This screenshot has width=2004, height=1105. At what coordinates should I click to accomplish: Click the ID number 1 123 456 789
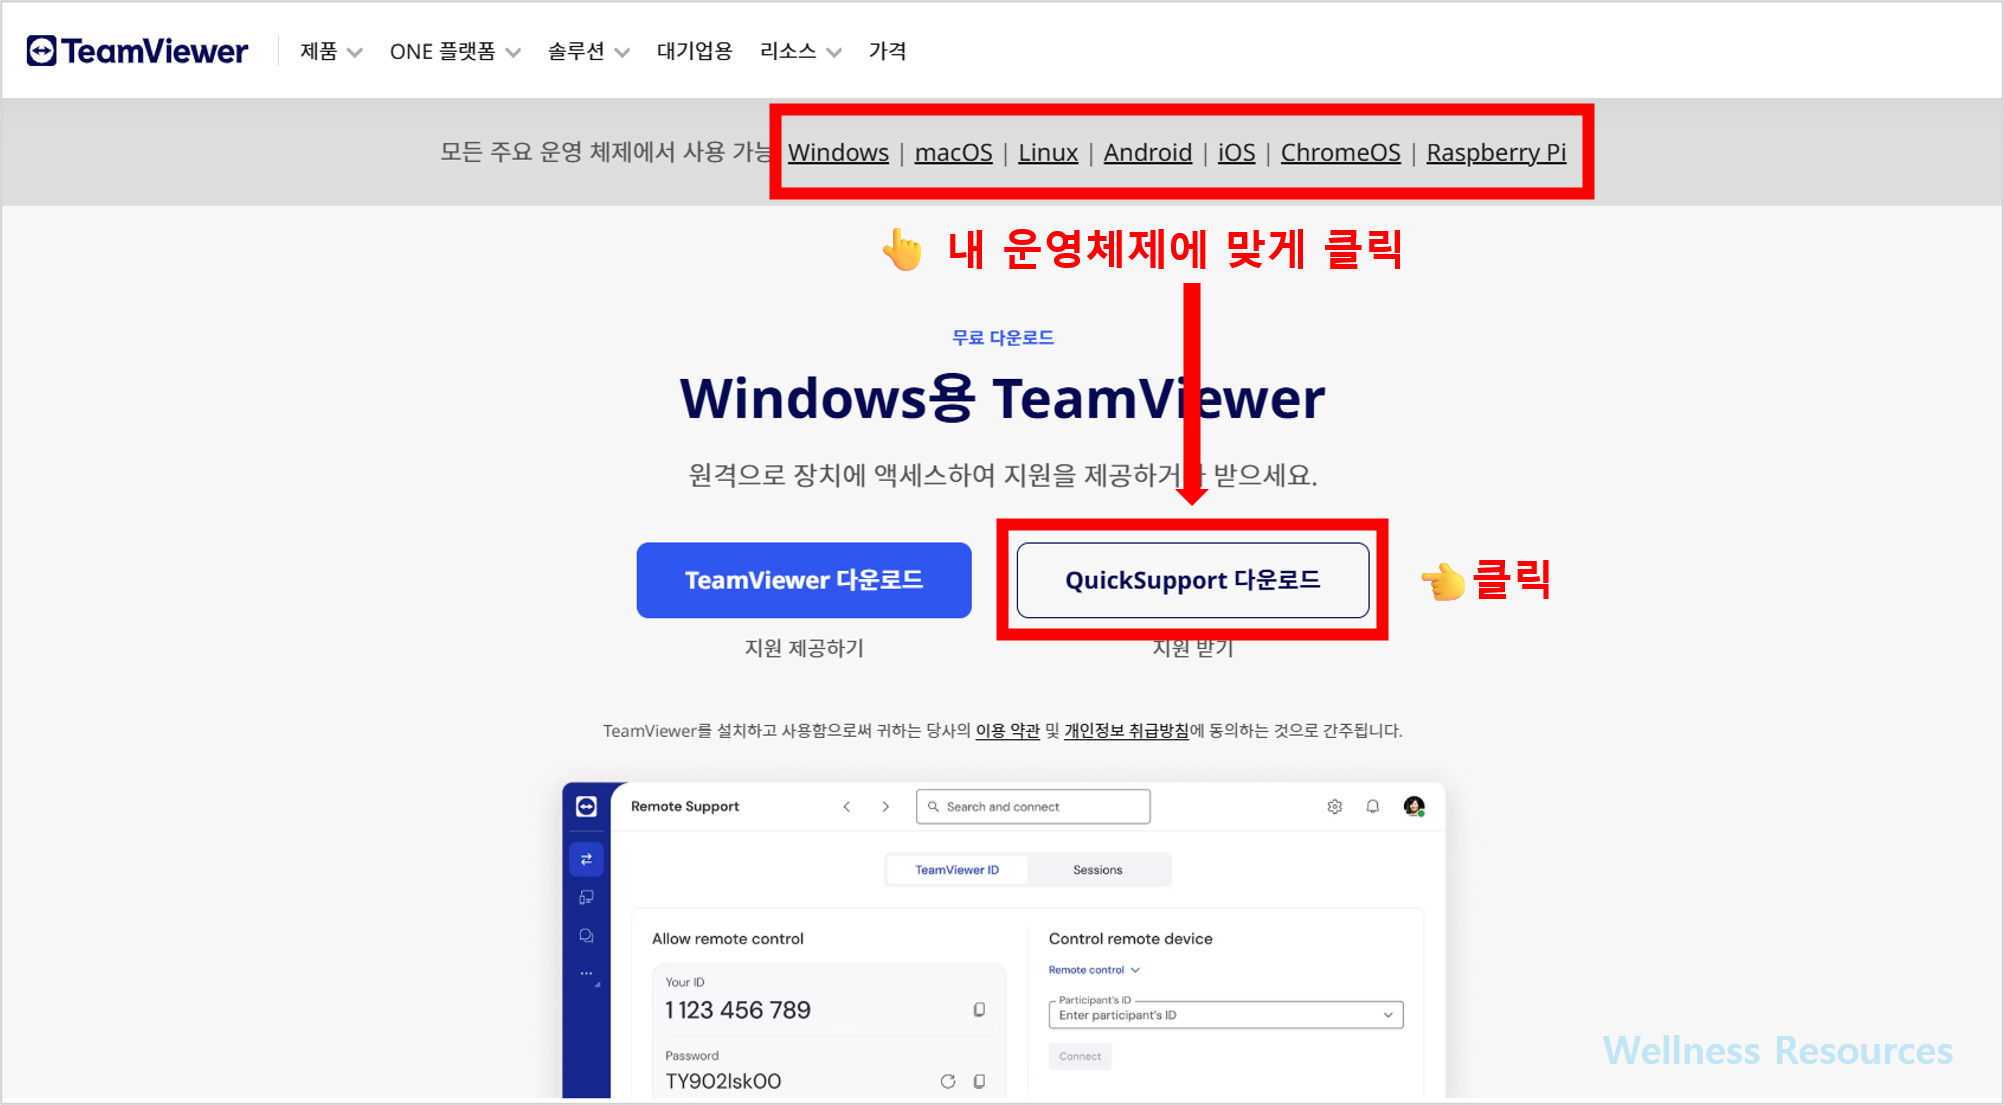click(x=738, y=1010)
